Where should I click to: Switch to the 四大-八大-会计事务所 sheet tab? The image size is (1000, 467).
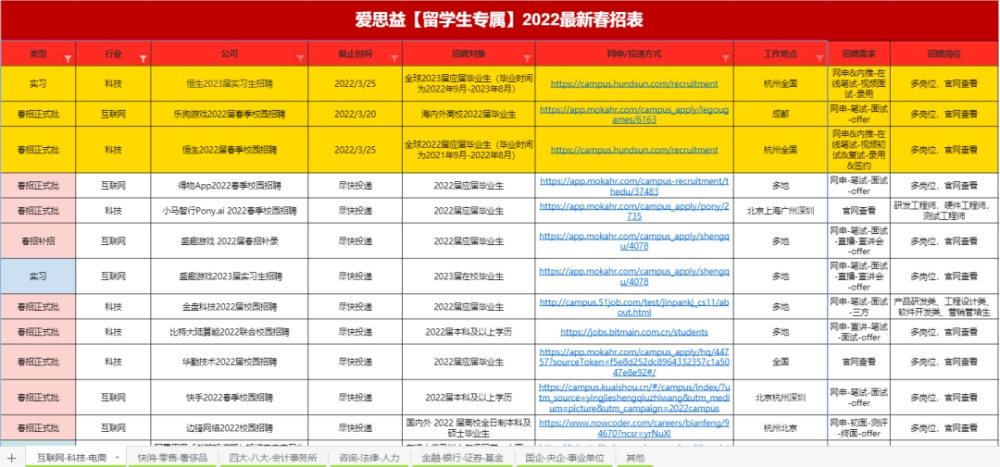click(273, 457)
